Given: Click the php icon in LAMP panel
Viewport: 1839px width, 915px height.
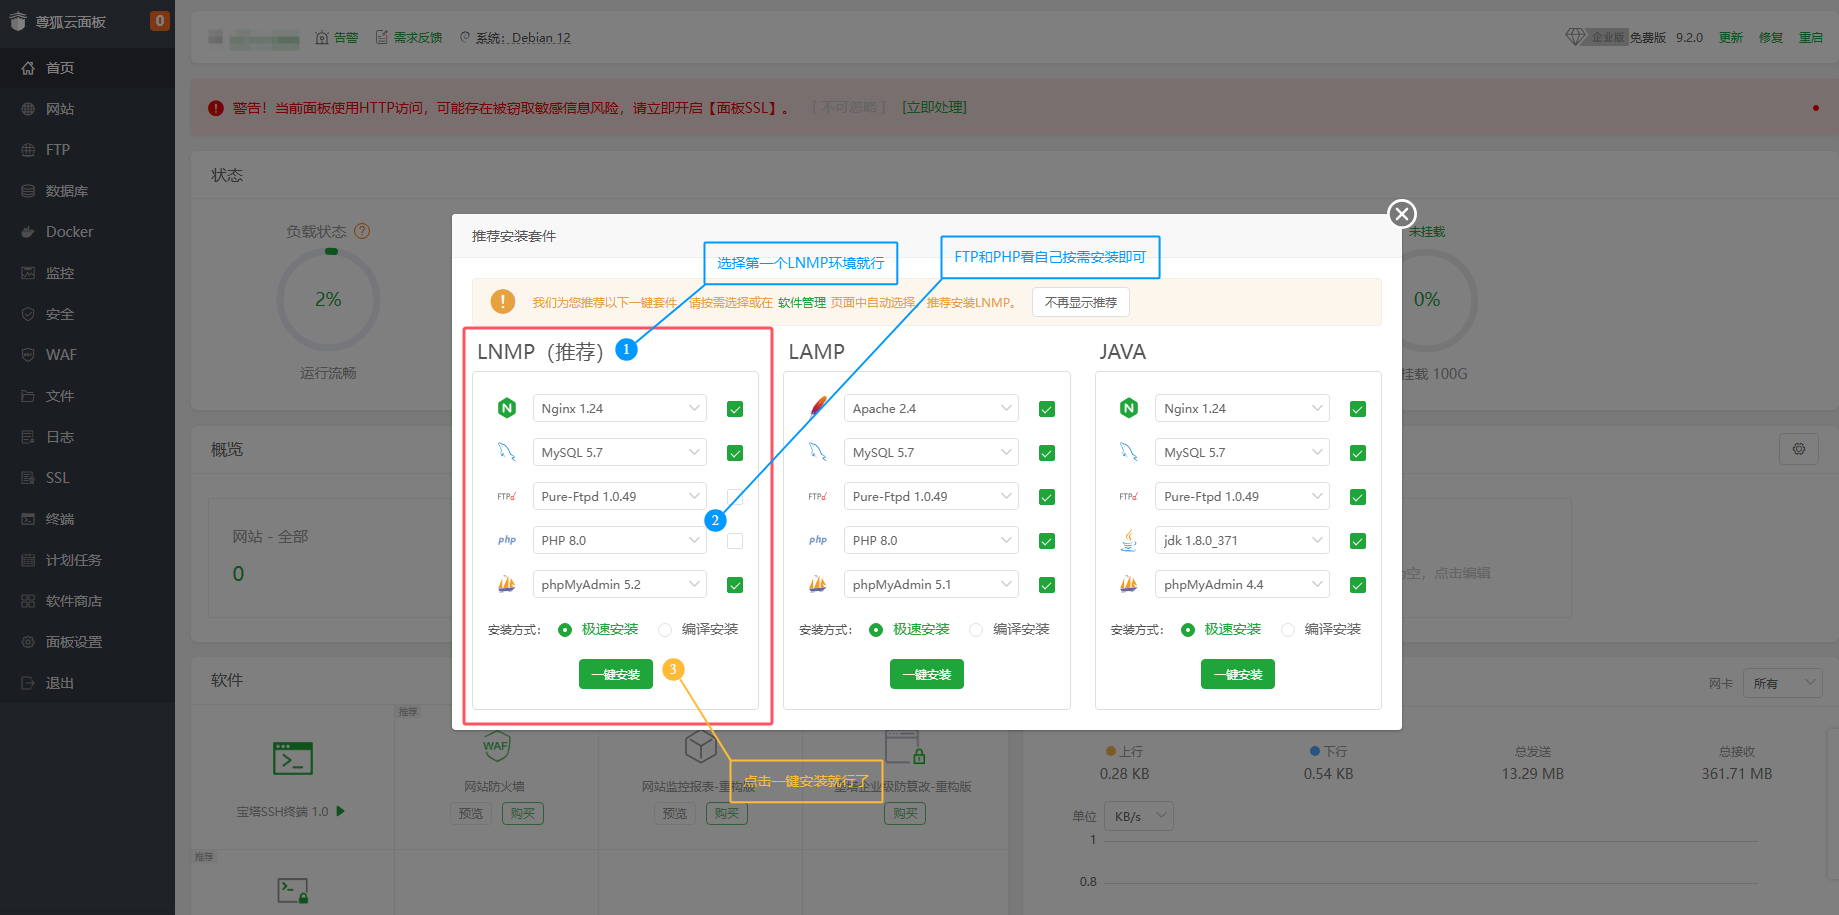Looking at the screenshot, I should (818, 540).
